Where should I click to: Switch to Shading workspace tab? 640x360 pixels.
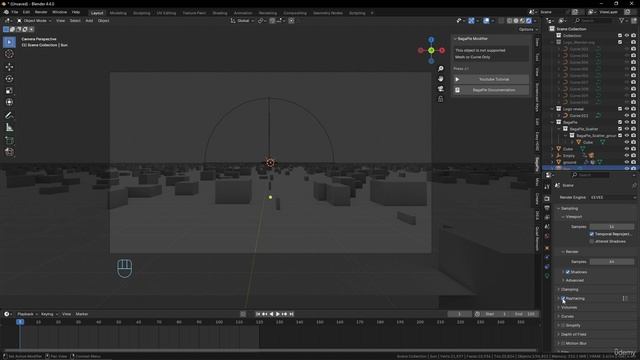tap(220, 13)
